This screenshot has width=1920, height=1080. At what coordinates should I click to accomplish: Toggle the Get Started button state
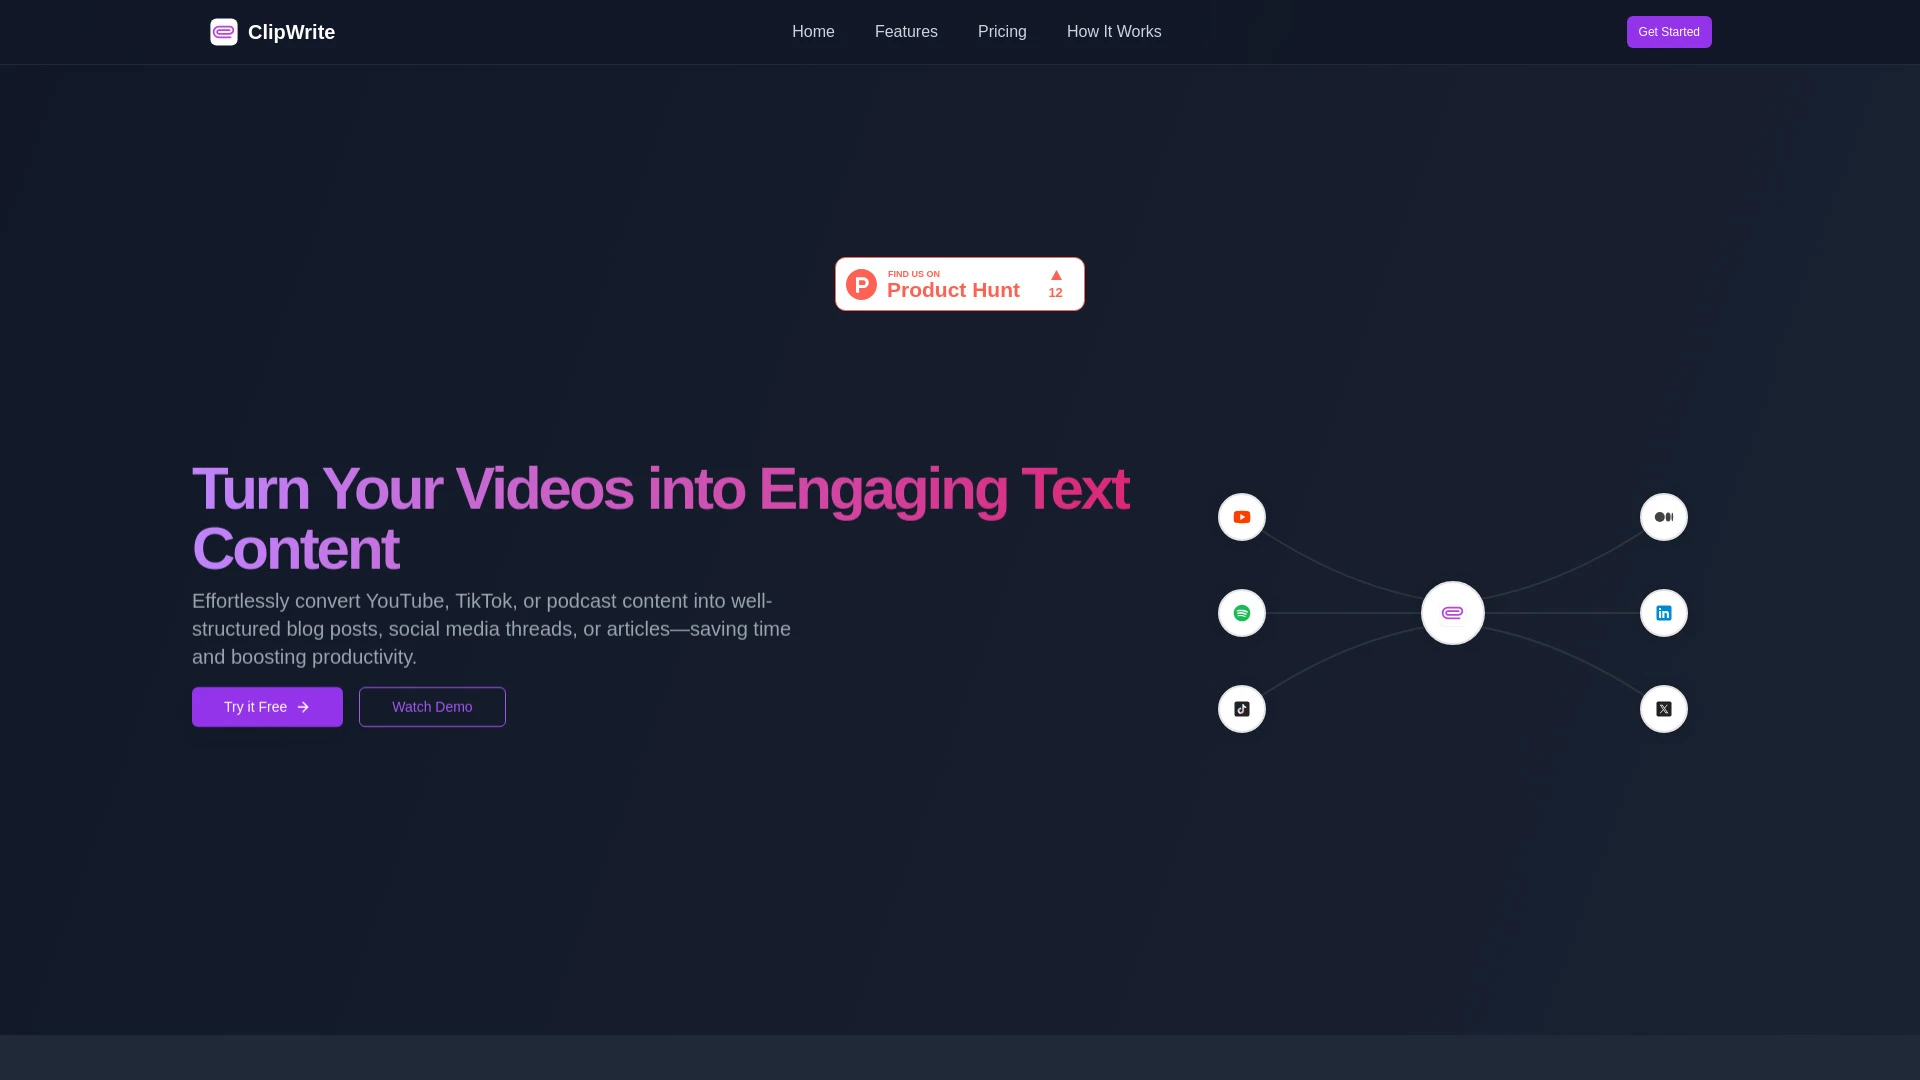[x=1668, y=32]
